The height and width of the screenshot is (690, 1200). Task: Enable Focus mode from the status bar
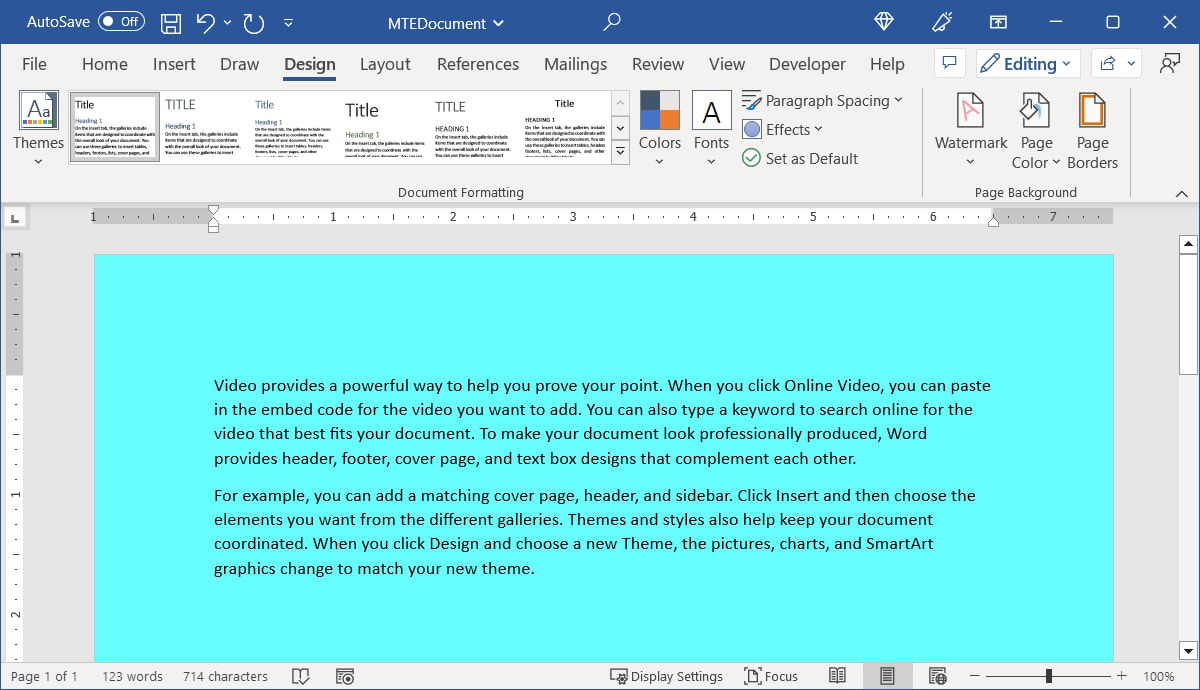click(x=770, y=676)
